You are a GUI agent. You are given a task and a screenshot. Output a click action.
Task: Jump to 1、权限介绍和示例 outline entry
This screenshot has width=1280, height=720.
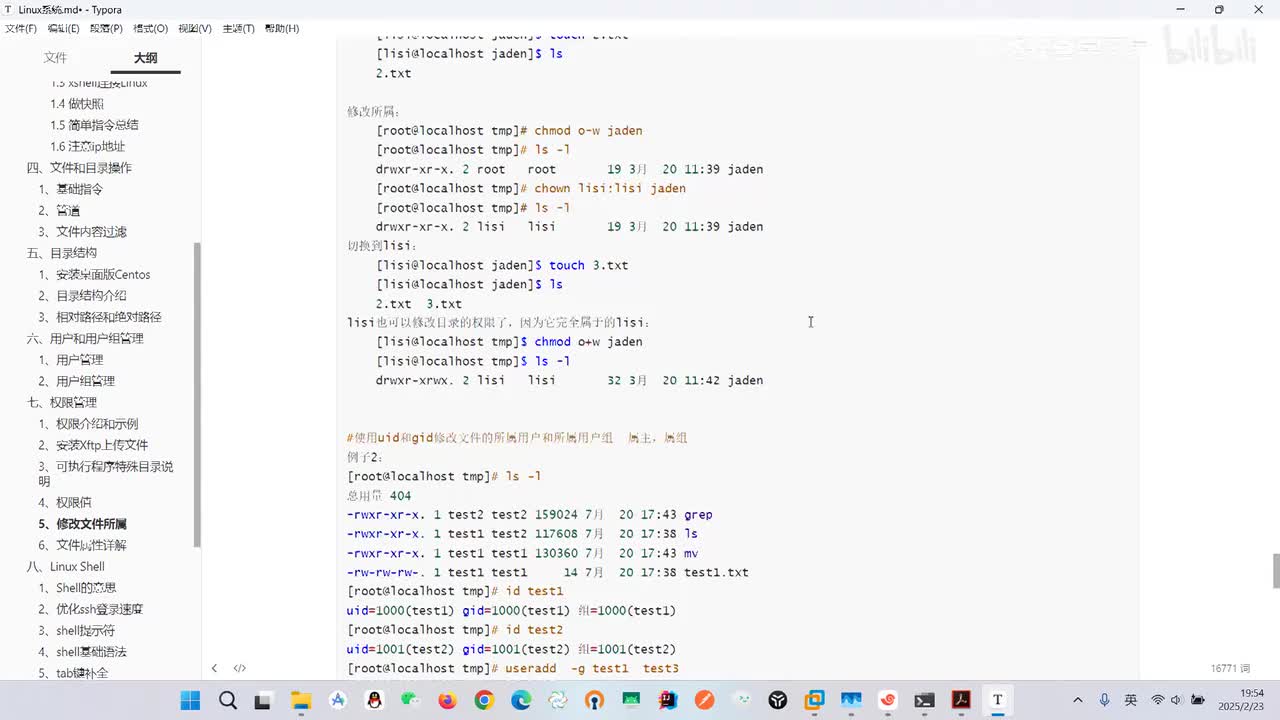point(89,424)
